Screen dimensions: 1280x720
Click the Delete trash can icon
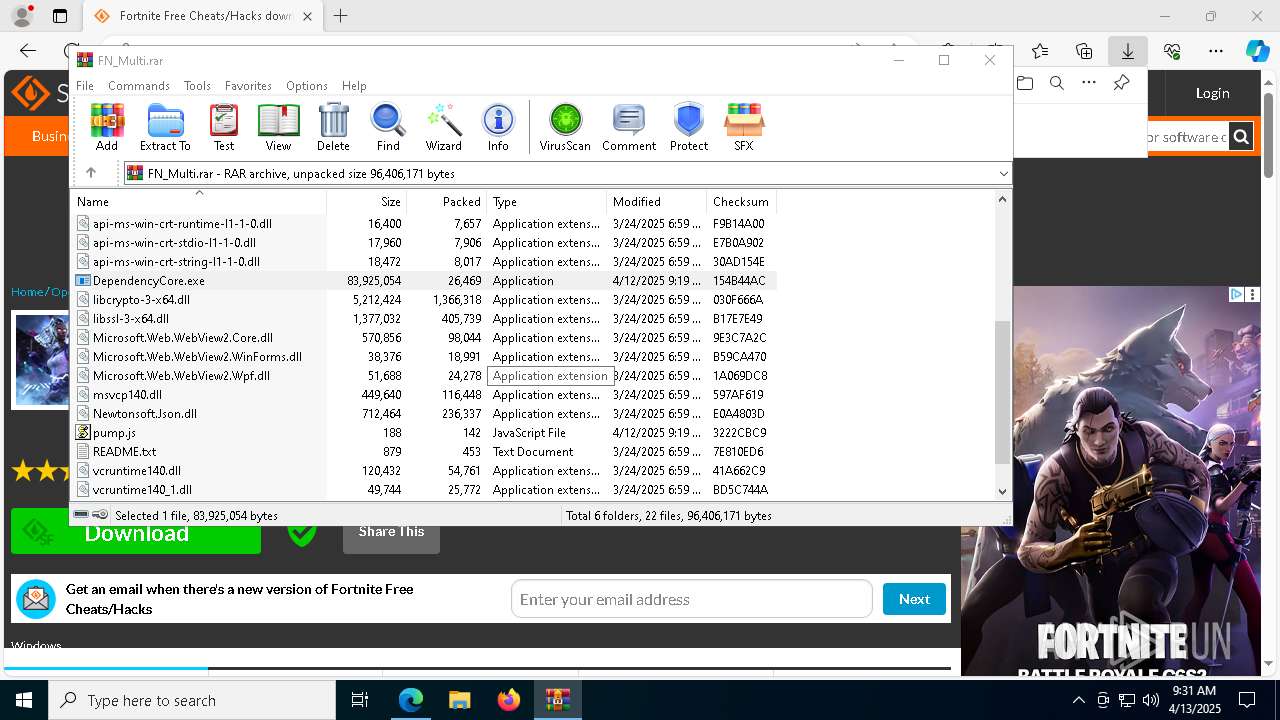coord(333,127)
